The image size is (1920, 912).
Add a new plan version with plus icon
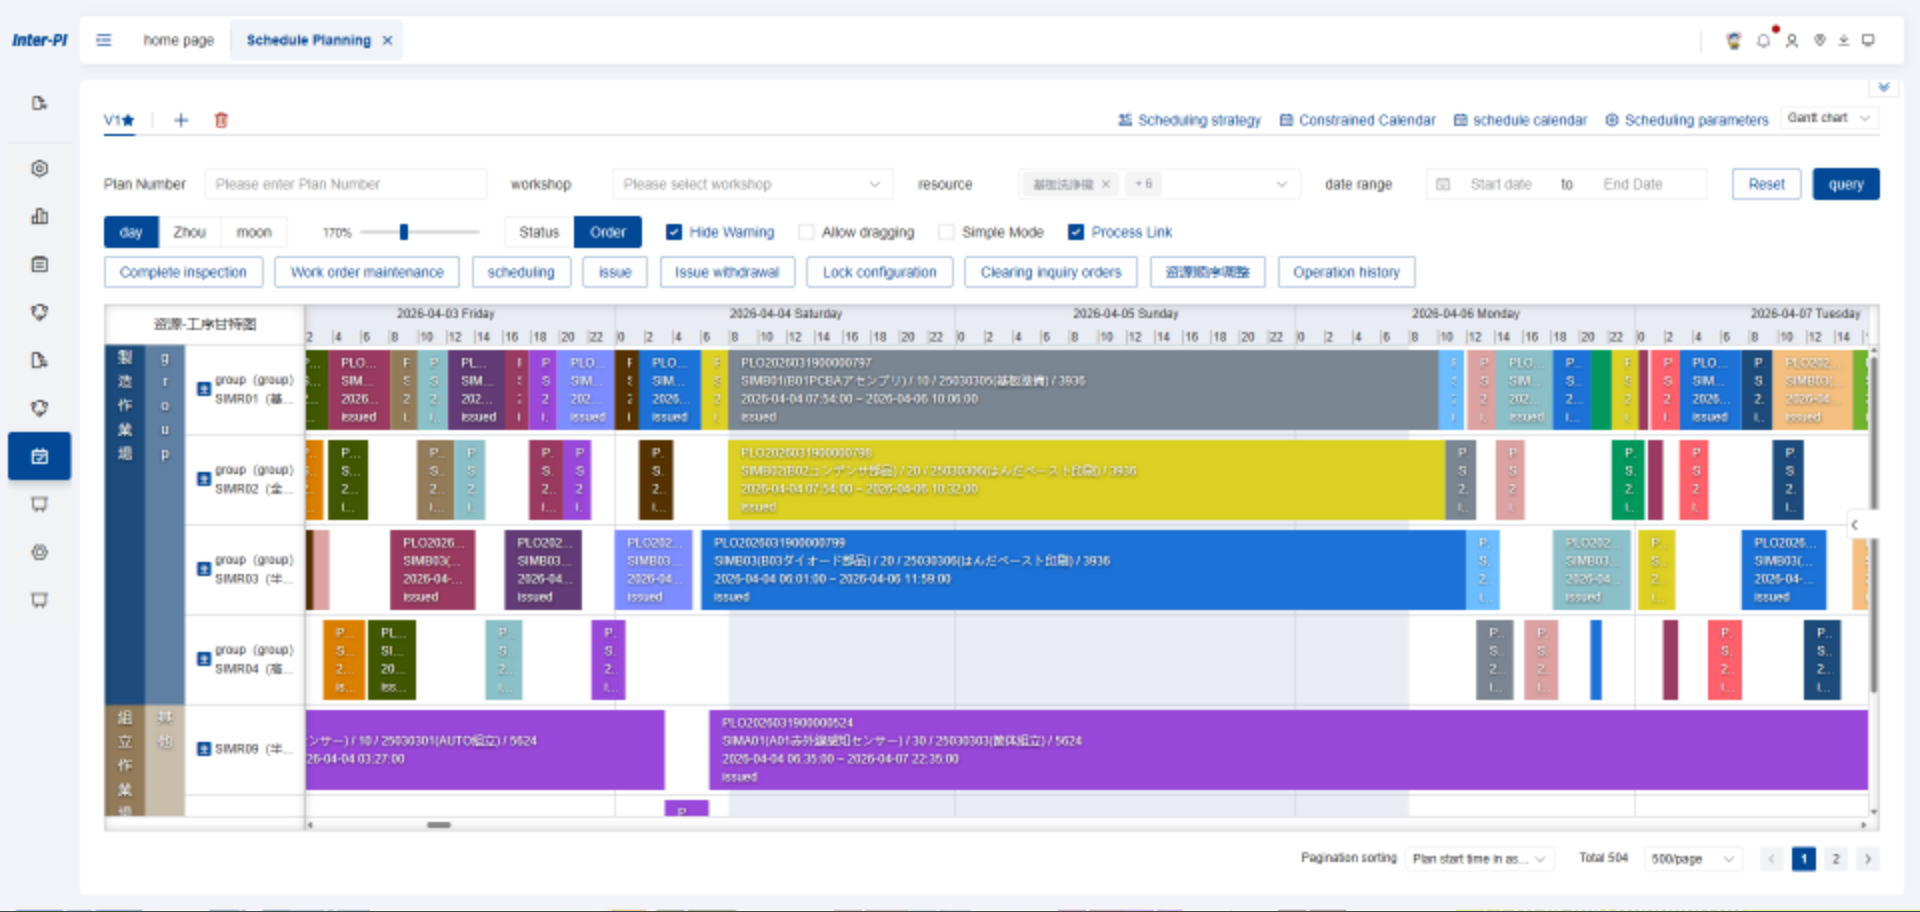tap(181, 120)
